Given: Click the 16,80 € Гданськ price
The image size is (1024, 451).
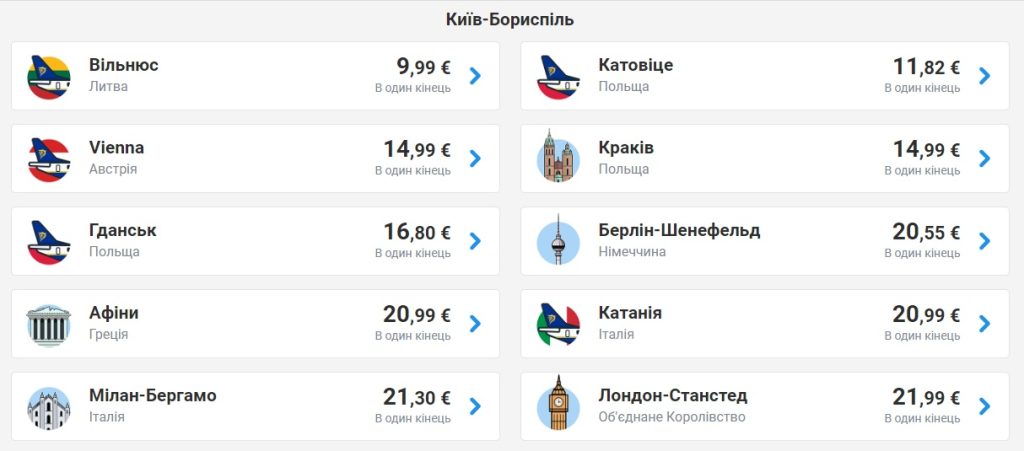Looking at the screenshot, I should (x=417, y=233).
